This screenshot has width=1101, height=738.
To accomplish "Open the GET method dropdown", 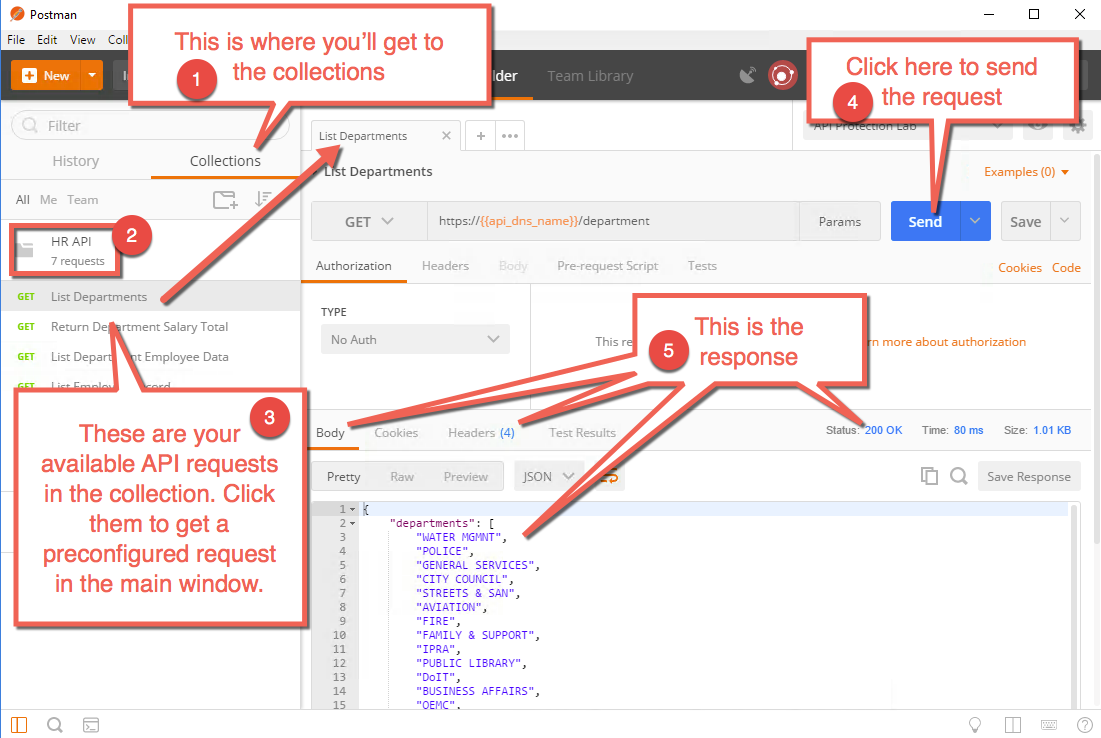I will tap(369, 221).
